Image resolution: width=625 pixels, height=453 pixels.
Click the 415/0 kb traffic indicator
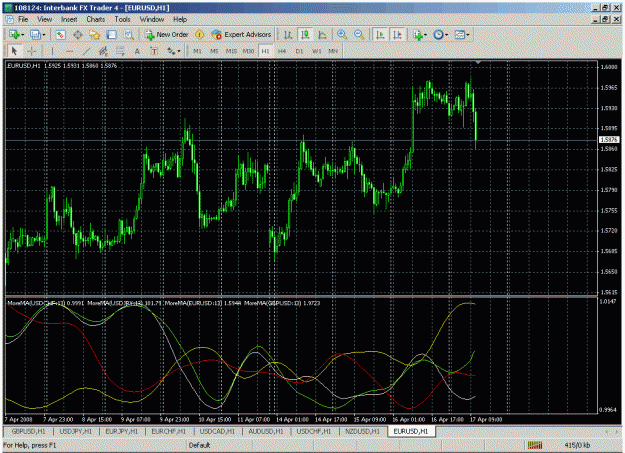click(577, 445)
